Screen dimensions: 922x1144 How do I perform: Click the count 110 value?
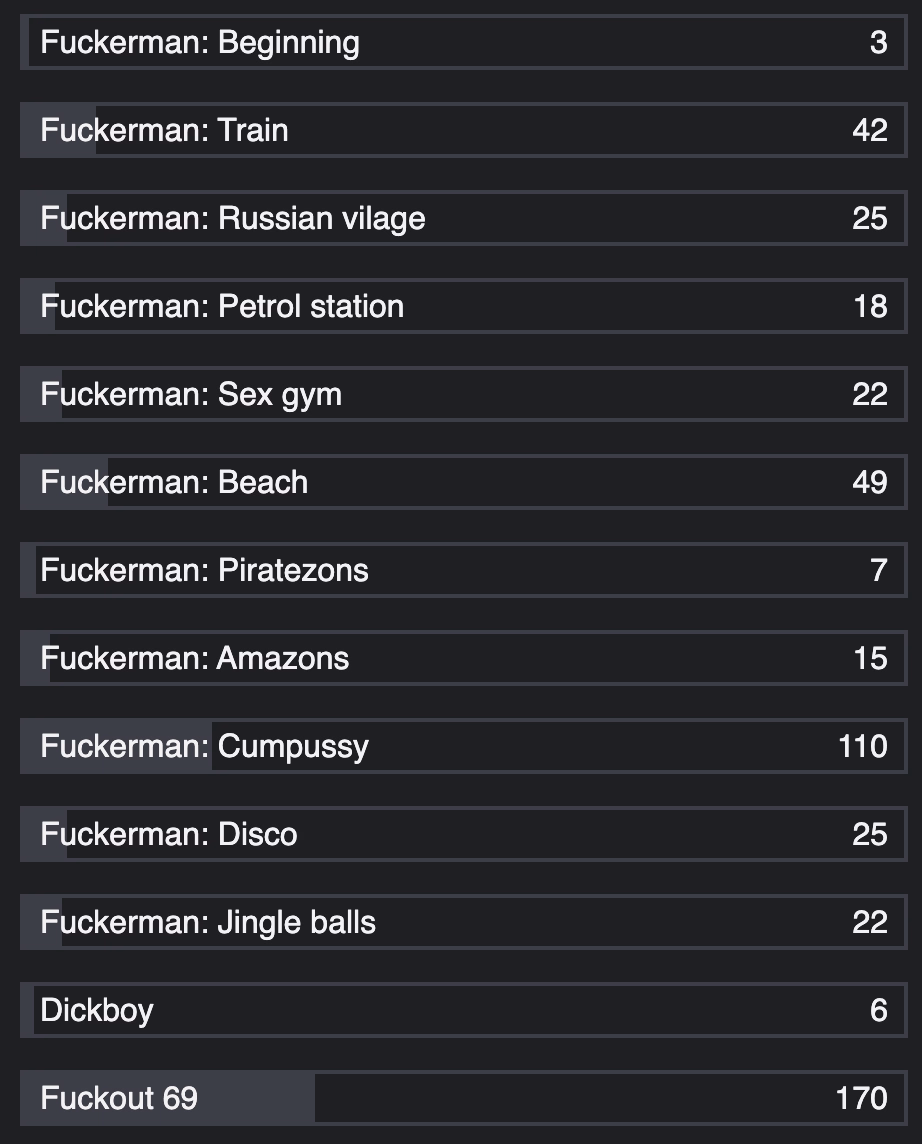(862, 747)
